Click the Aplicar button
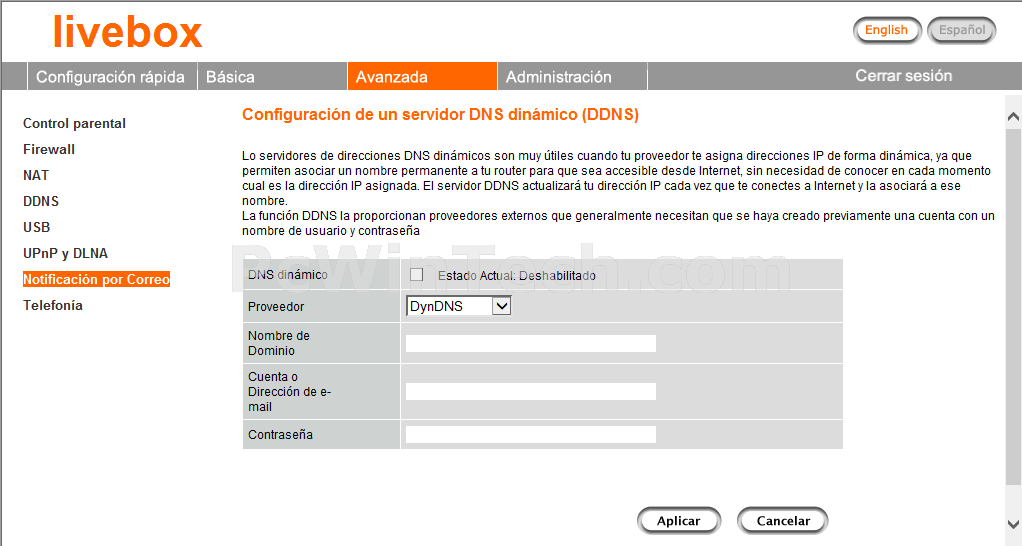The image size is (1022, 546). click(679, 521)
